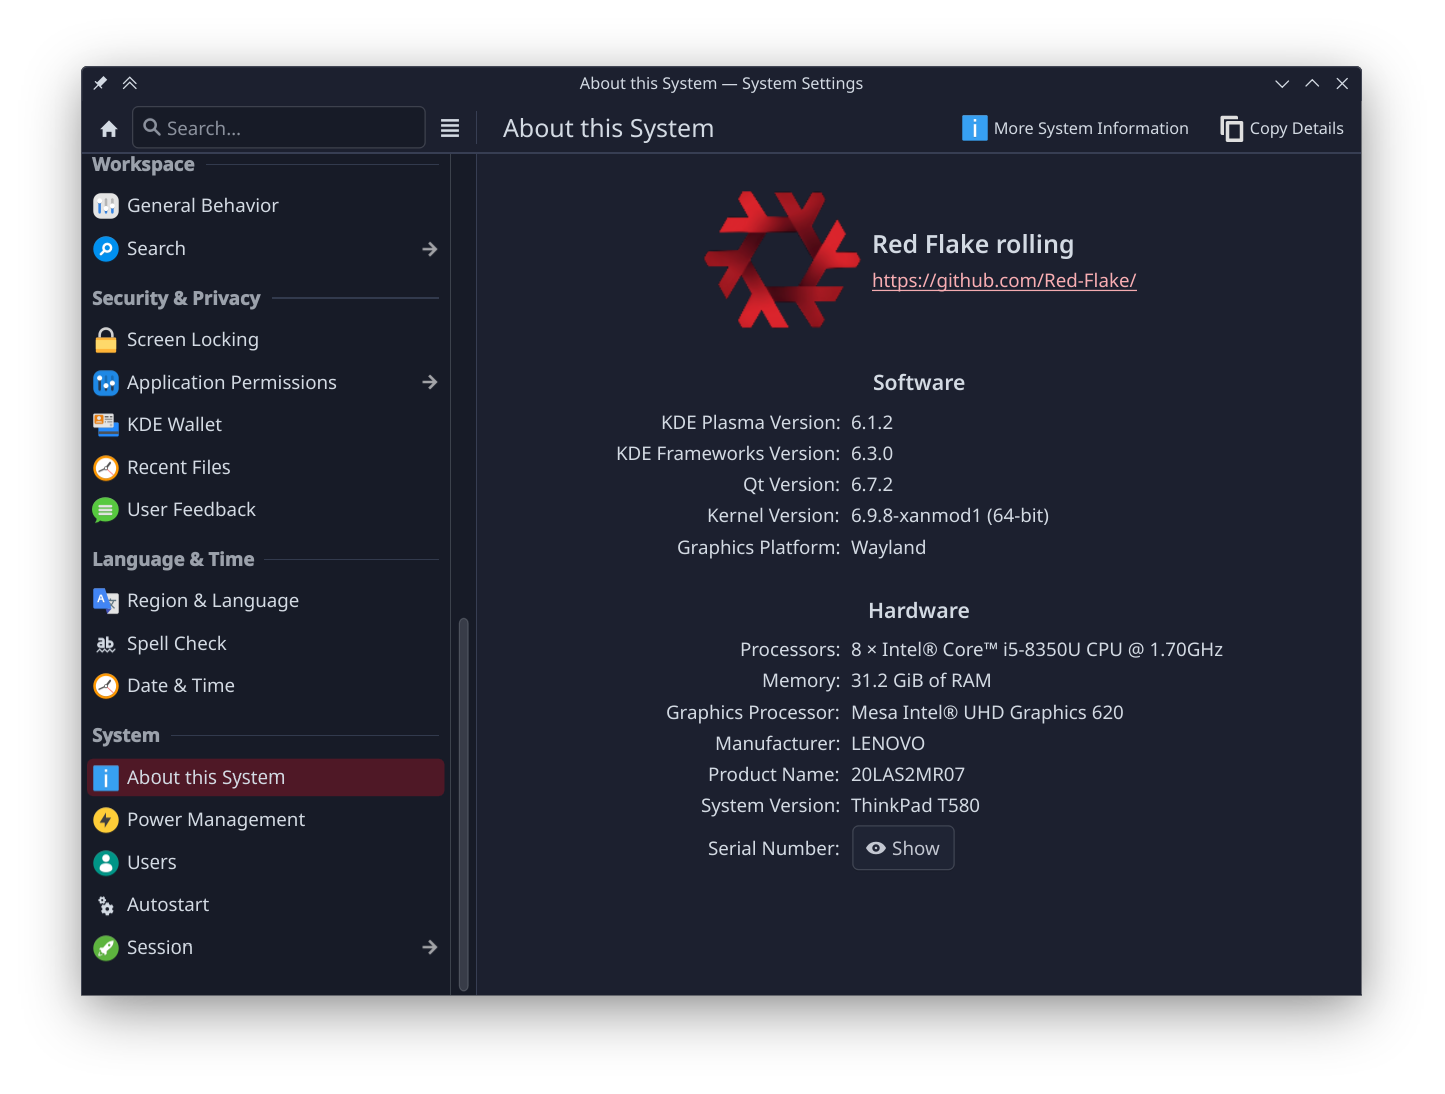The height and width of the screenshot is (1094, 1445).
Task: Click the Power Management lightning icon
Action: click(x=106, y=820)
